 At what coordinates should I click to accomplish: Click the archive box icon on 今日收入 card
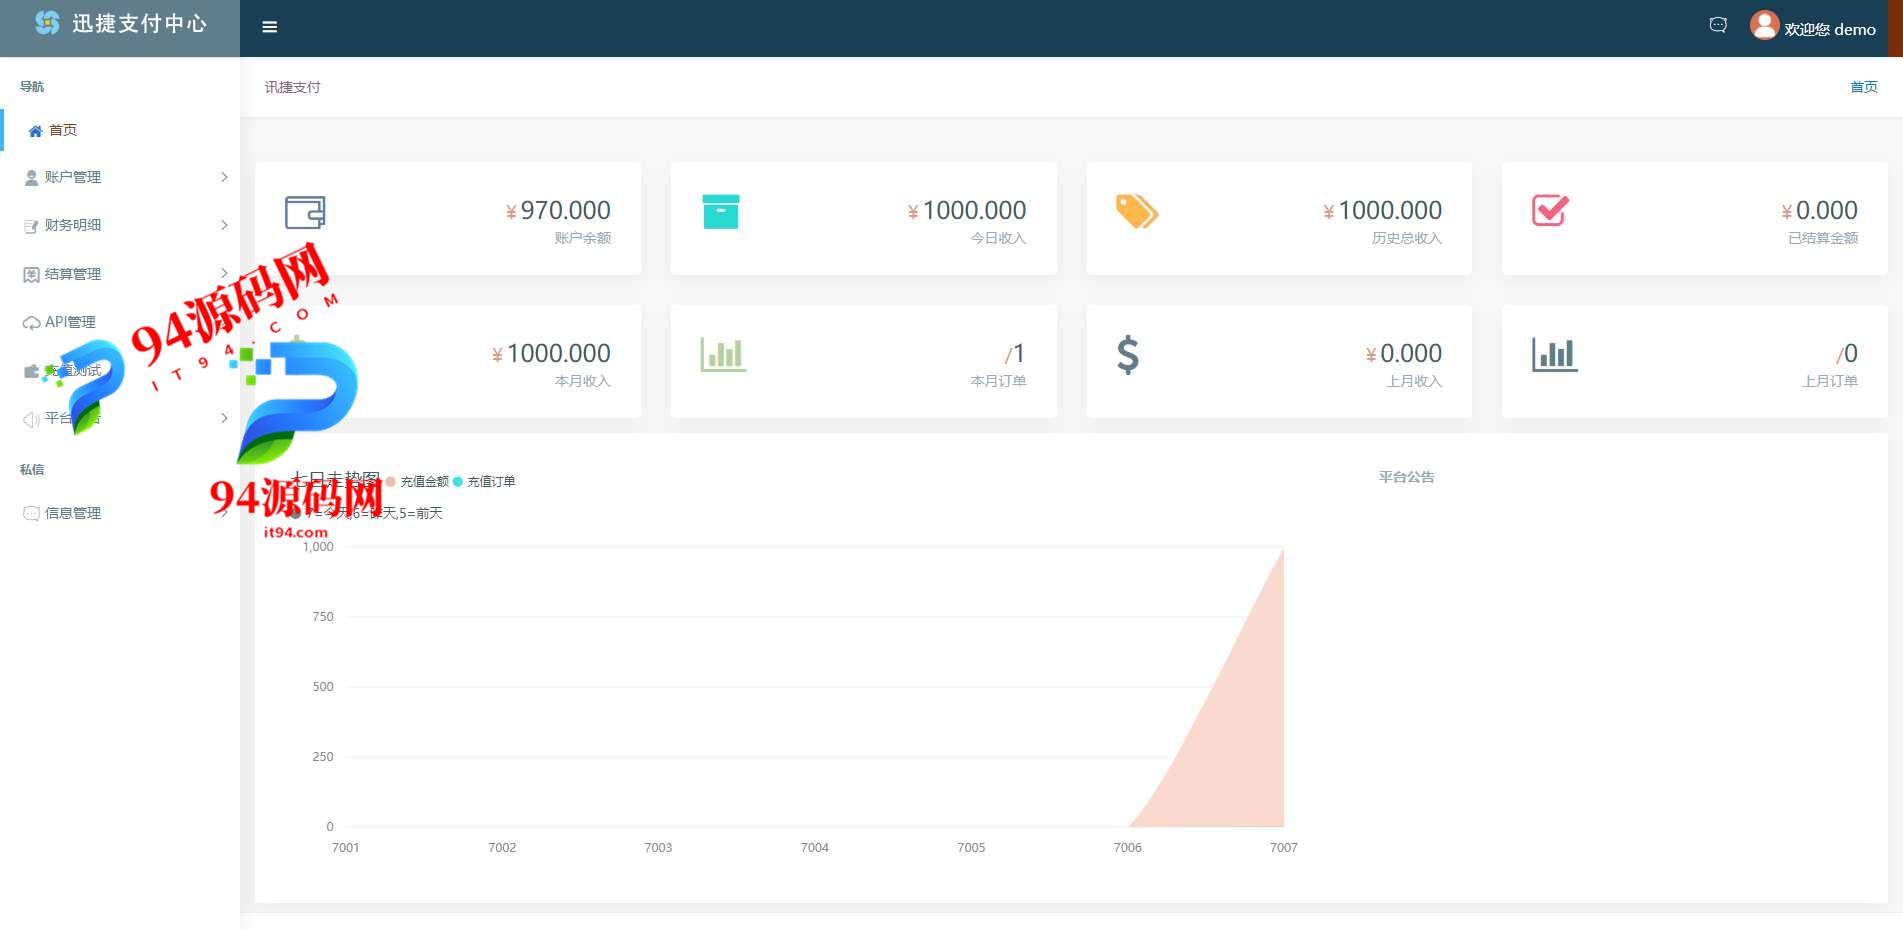[x=720, y=212]
